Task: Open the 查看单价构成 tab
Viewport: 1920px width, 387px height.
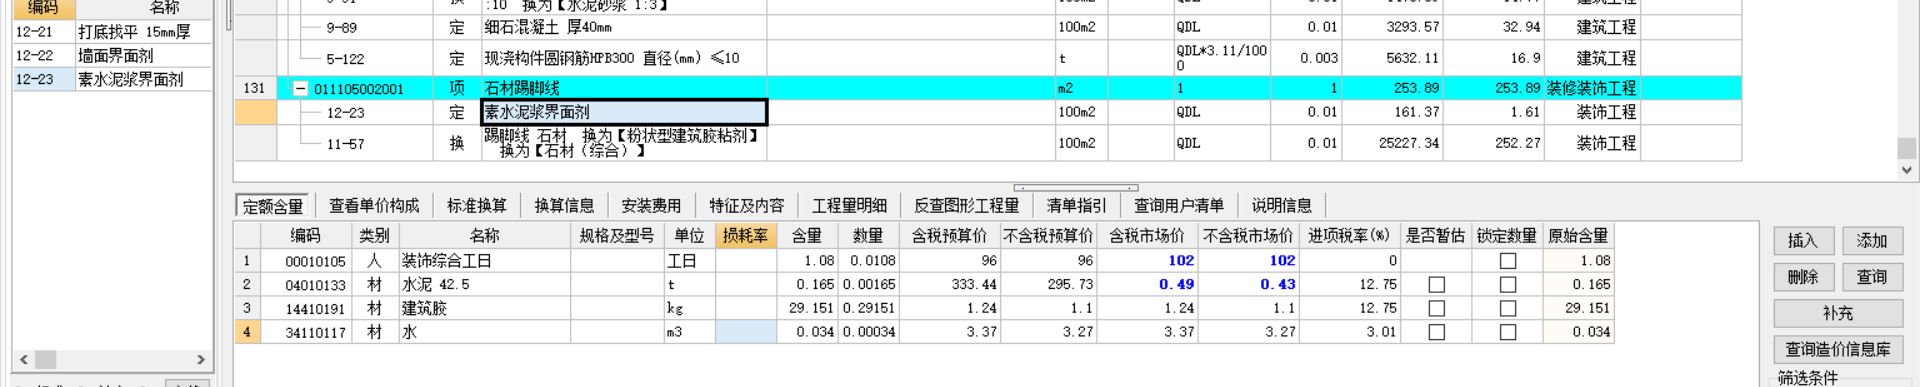Action: click(x=374, y=206)
